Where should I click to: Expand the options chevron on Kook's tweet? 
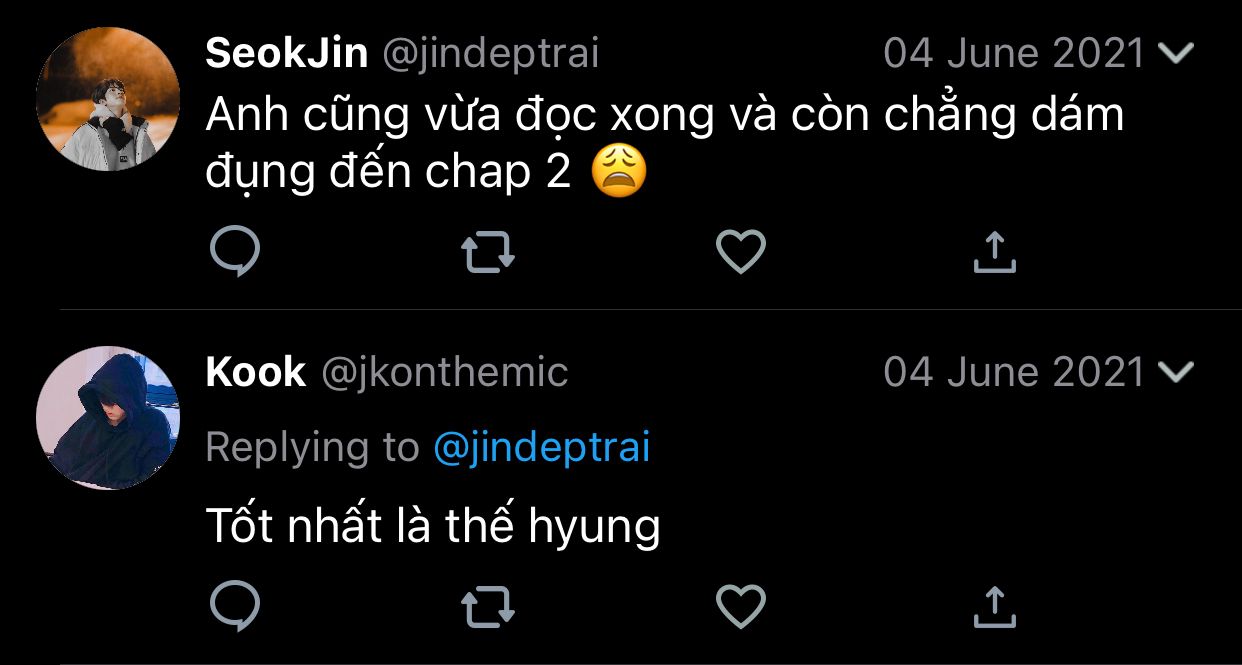pyautogui.click(x=1175, y=373)
